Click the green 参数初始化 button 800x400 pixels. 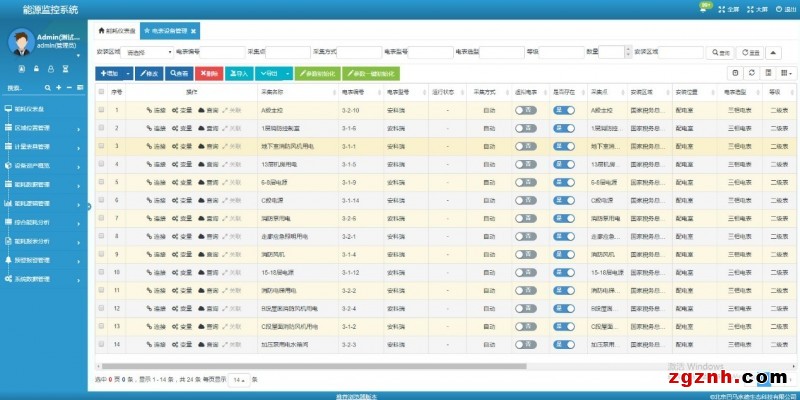317,73
